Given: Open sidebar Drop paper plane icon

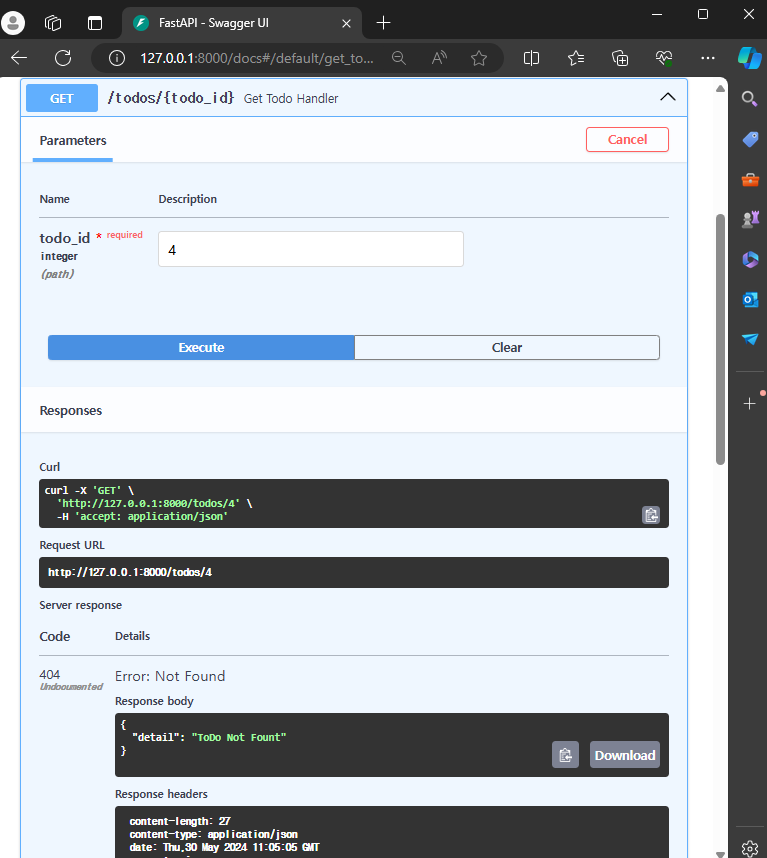Looking at the screenshot, I should 750,339.
